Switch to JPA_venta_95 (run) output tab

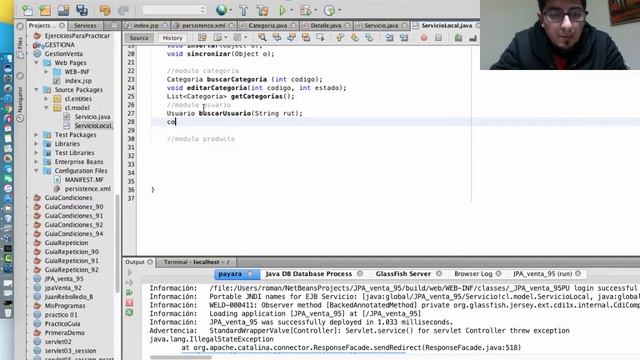click(542, 273)
